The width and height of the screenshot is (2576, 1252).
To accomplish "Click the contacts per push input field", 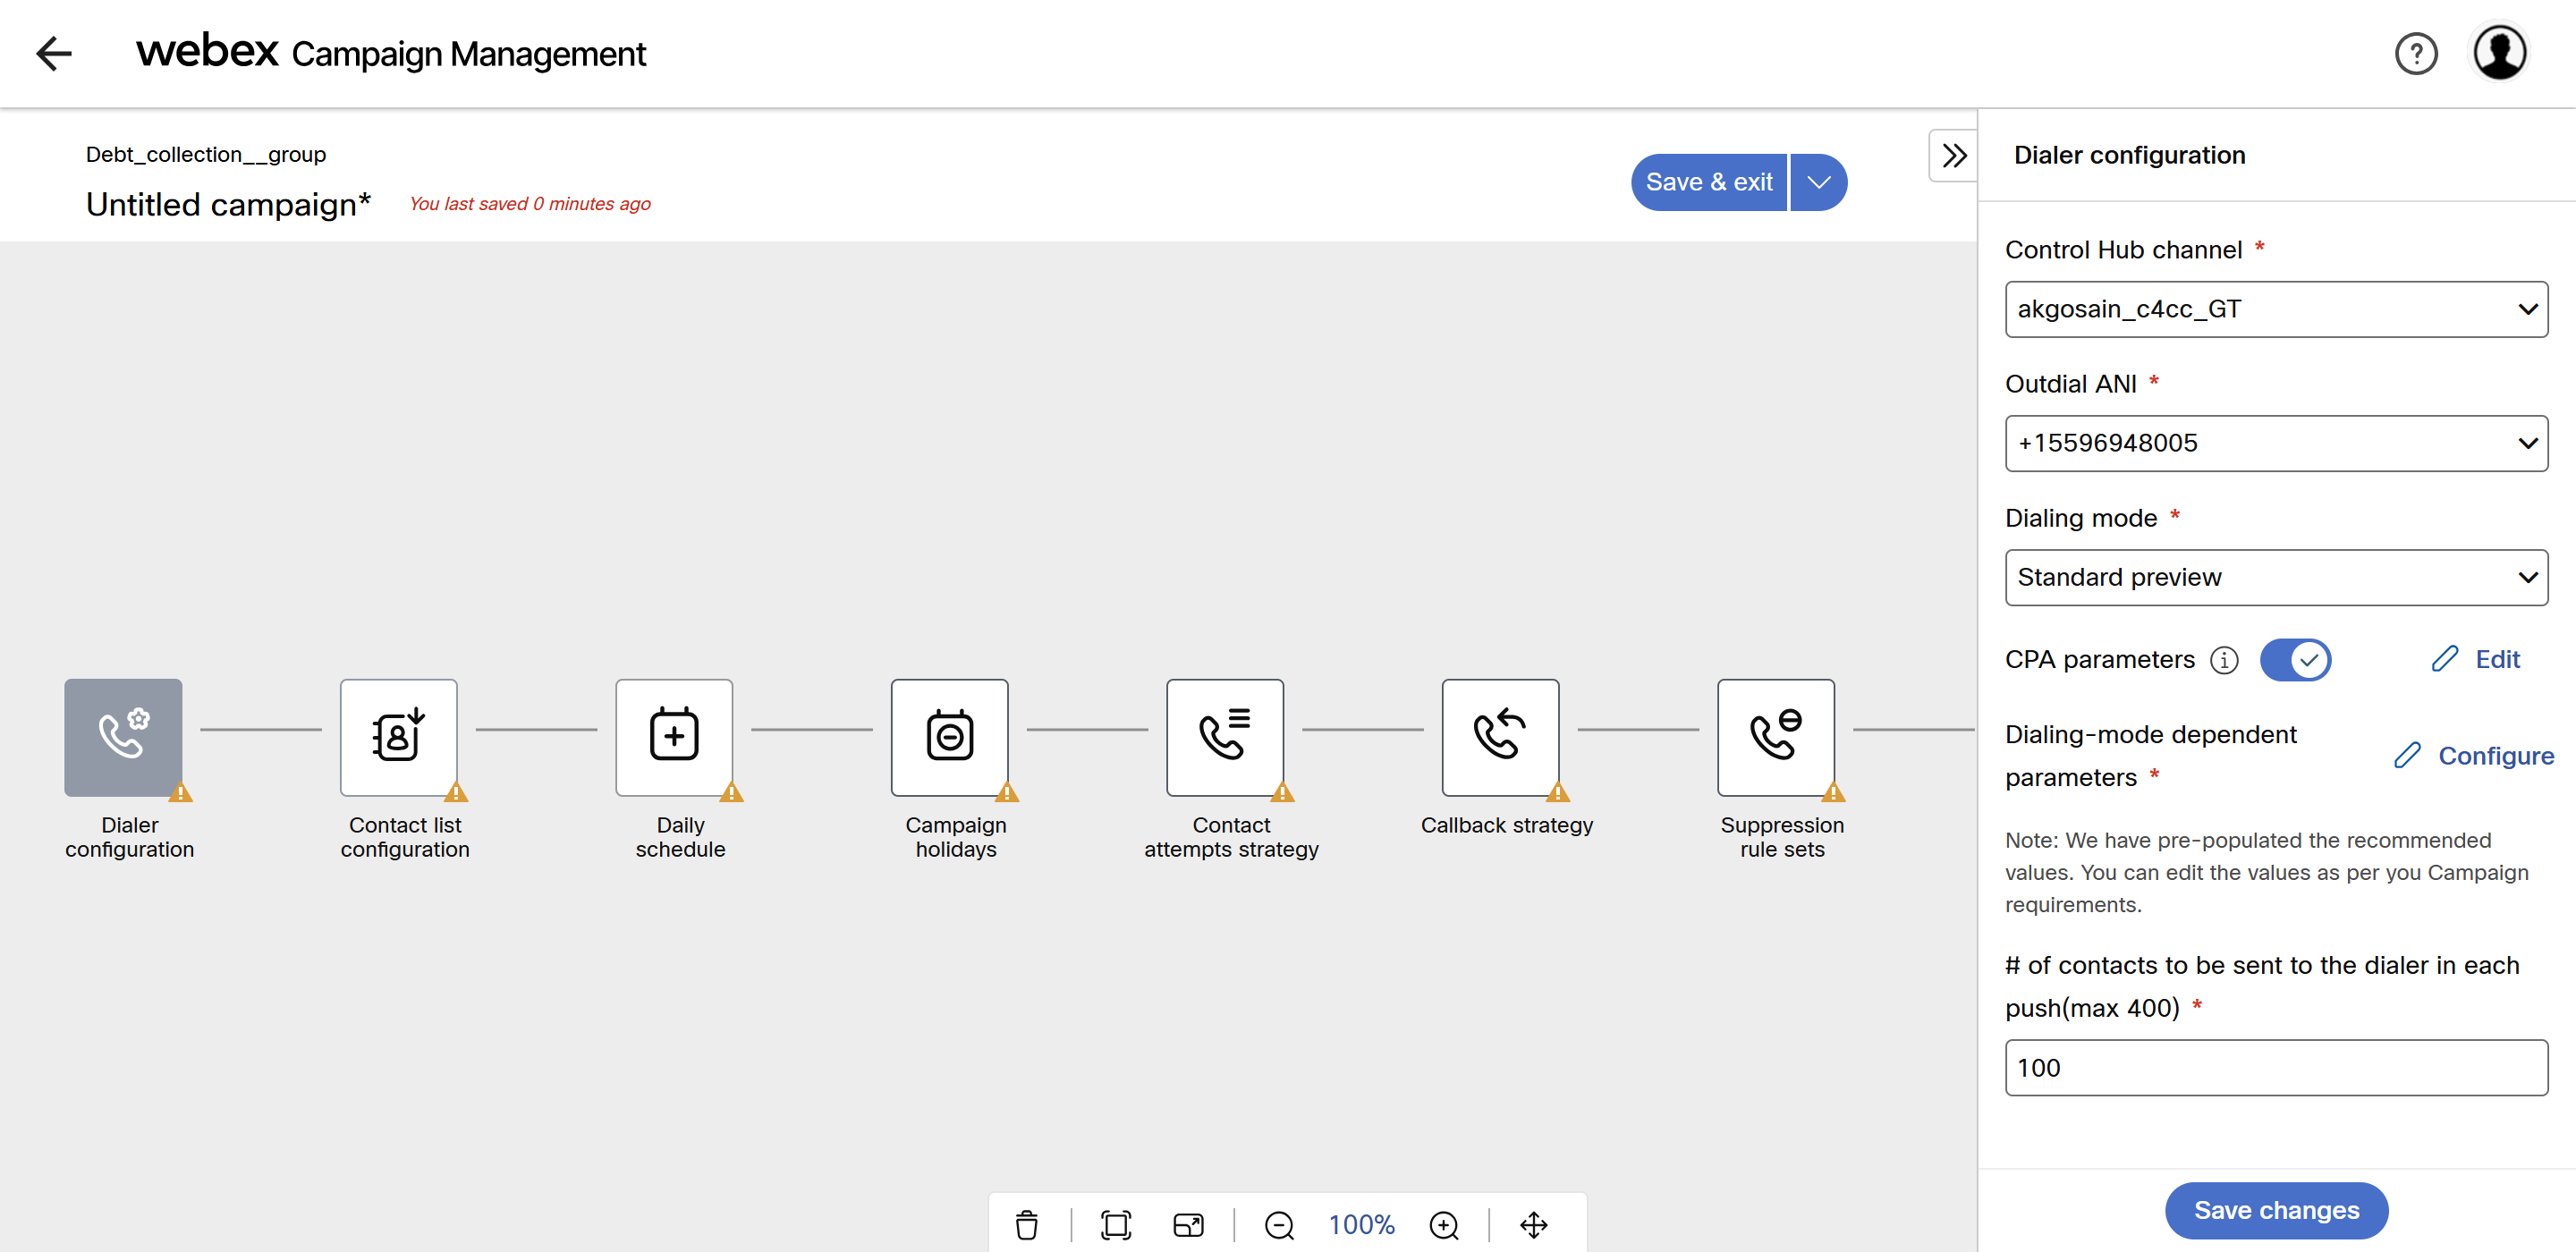I will click(x=2276, y=1067).
